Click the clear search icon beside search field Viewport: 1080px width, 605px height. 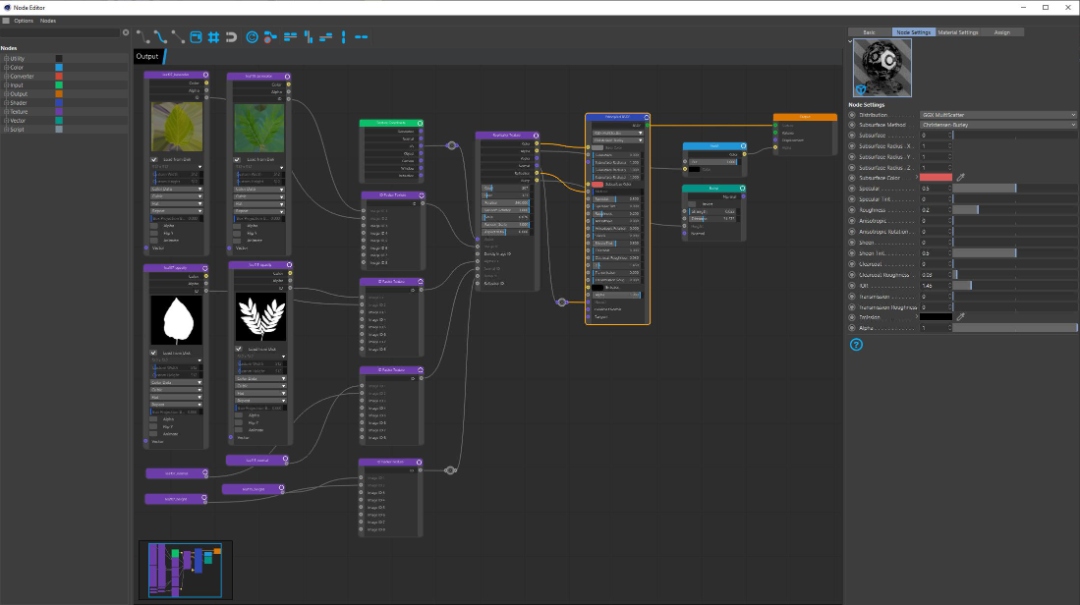click(125, 33)
